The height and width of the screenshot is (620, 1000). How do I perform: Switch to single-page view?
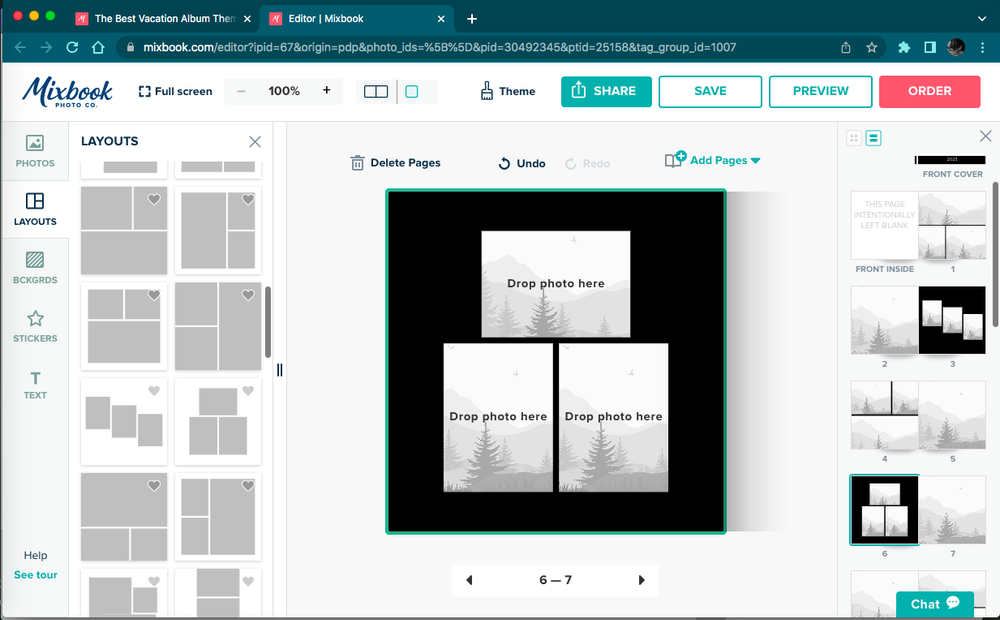[412, 91]
